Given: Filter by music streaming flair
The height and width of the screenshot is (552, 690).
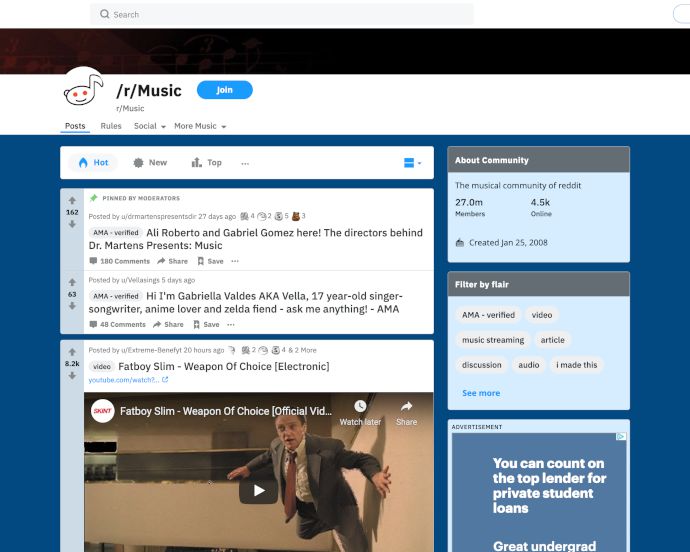Looking at the screenshot, I should pos(493,340).
